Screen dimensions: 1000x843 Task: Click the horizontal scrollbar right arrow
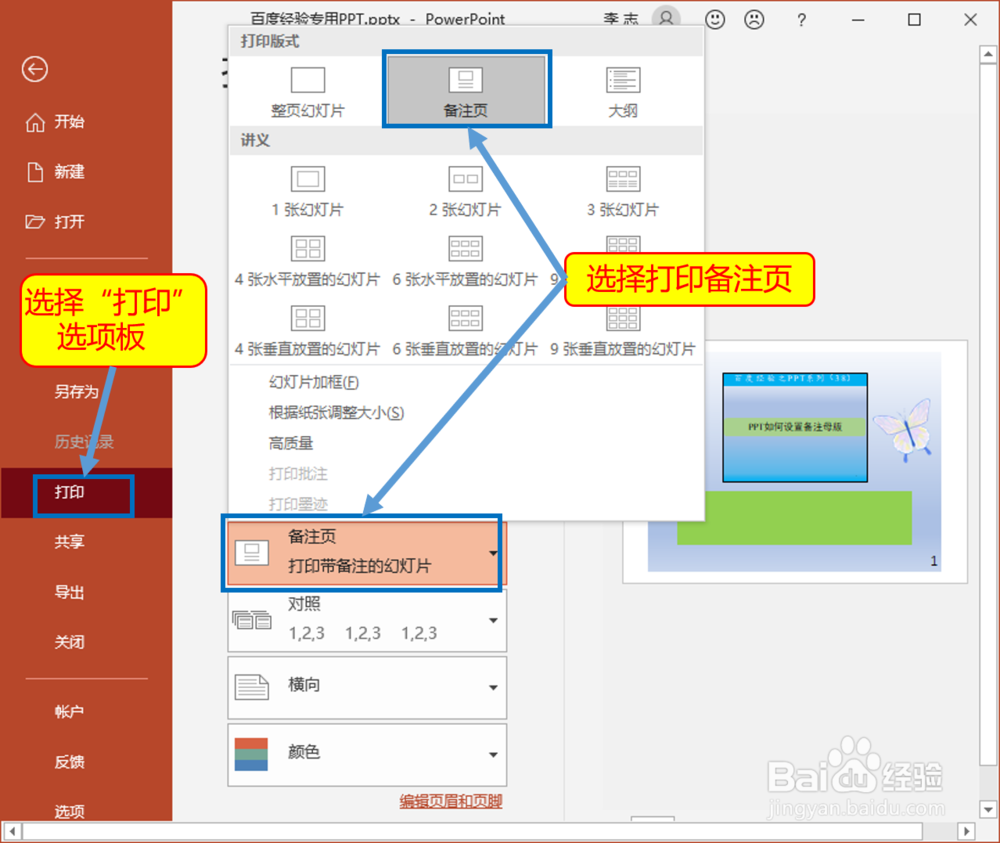coord(966,832)
